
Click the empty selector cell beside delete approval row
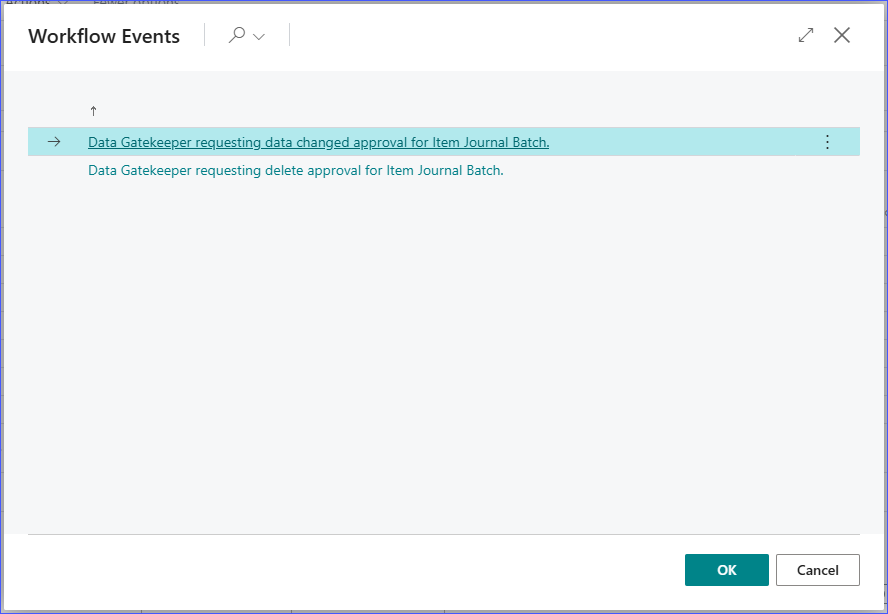coord(54,170)
